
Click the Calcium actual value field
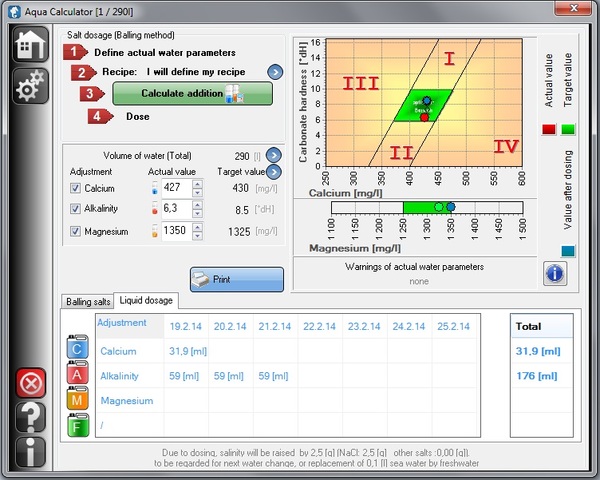174,187
